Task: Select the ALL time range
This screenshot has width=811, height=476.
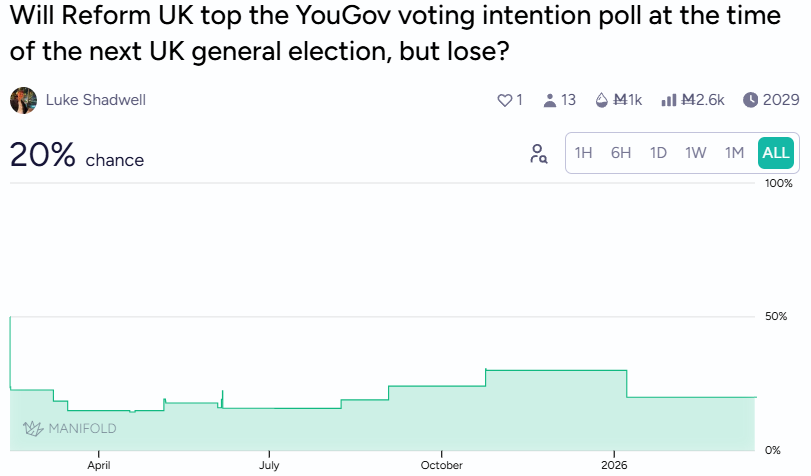Action: pos(775,153)
